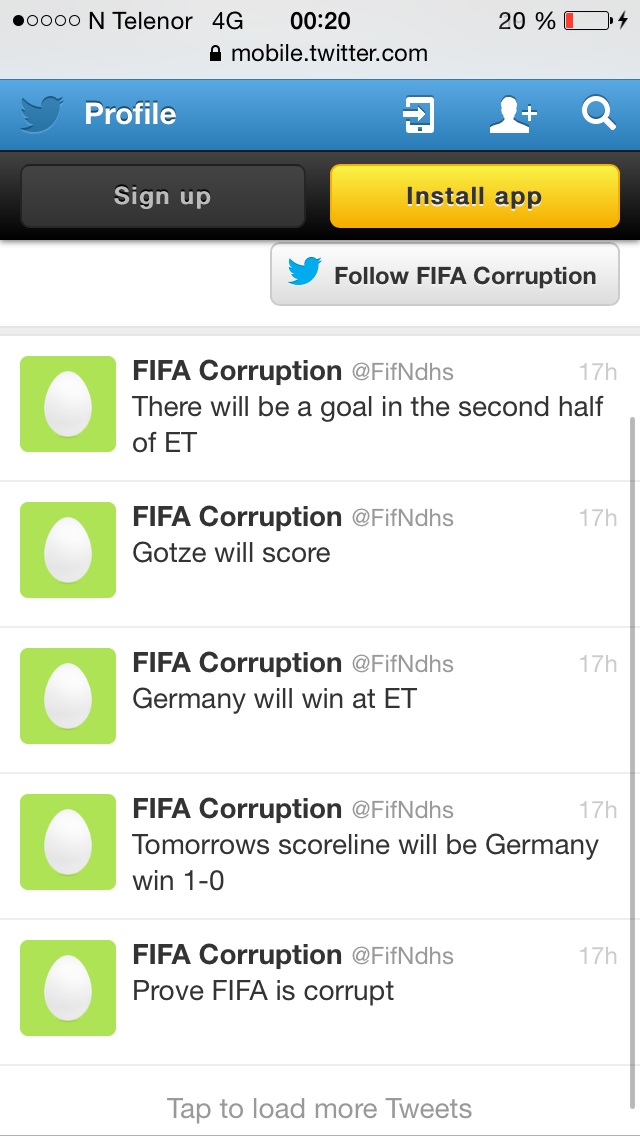
Task: Tap FIFA Corruption name on bottom tweet
Action: click(x=237, y=955)
